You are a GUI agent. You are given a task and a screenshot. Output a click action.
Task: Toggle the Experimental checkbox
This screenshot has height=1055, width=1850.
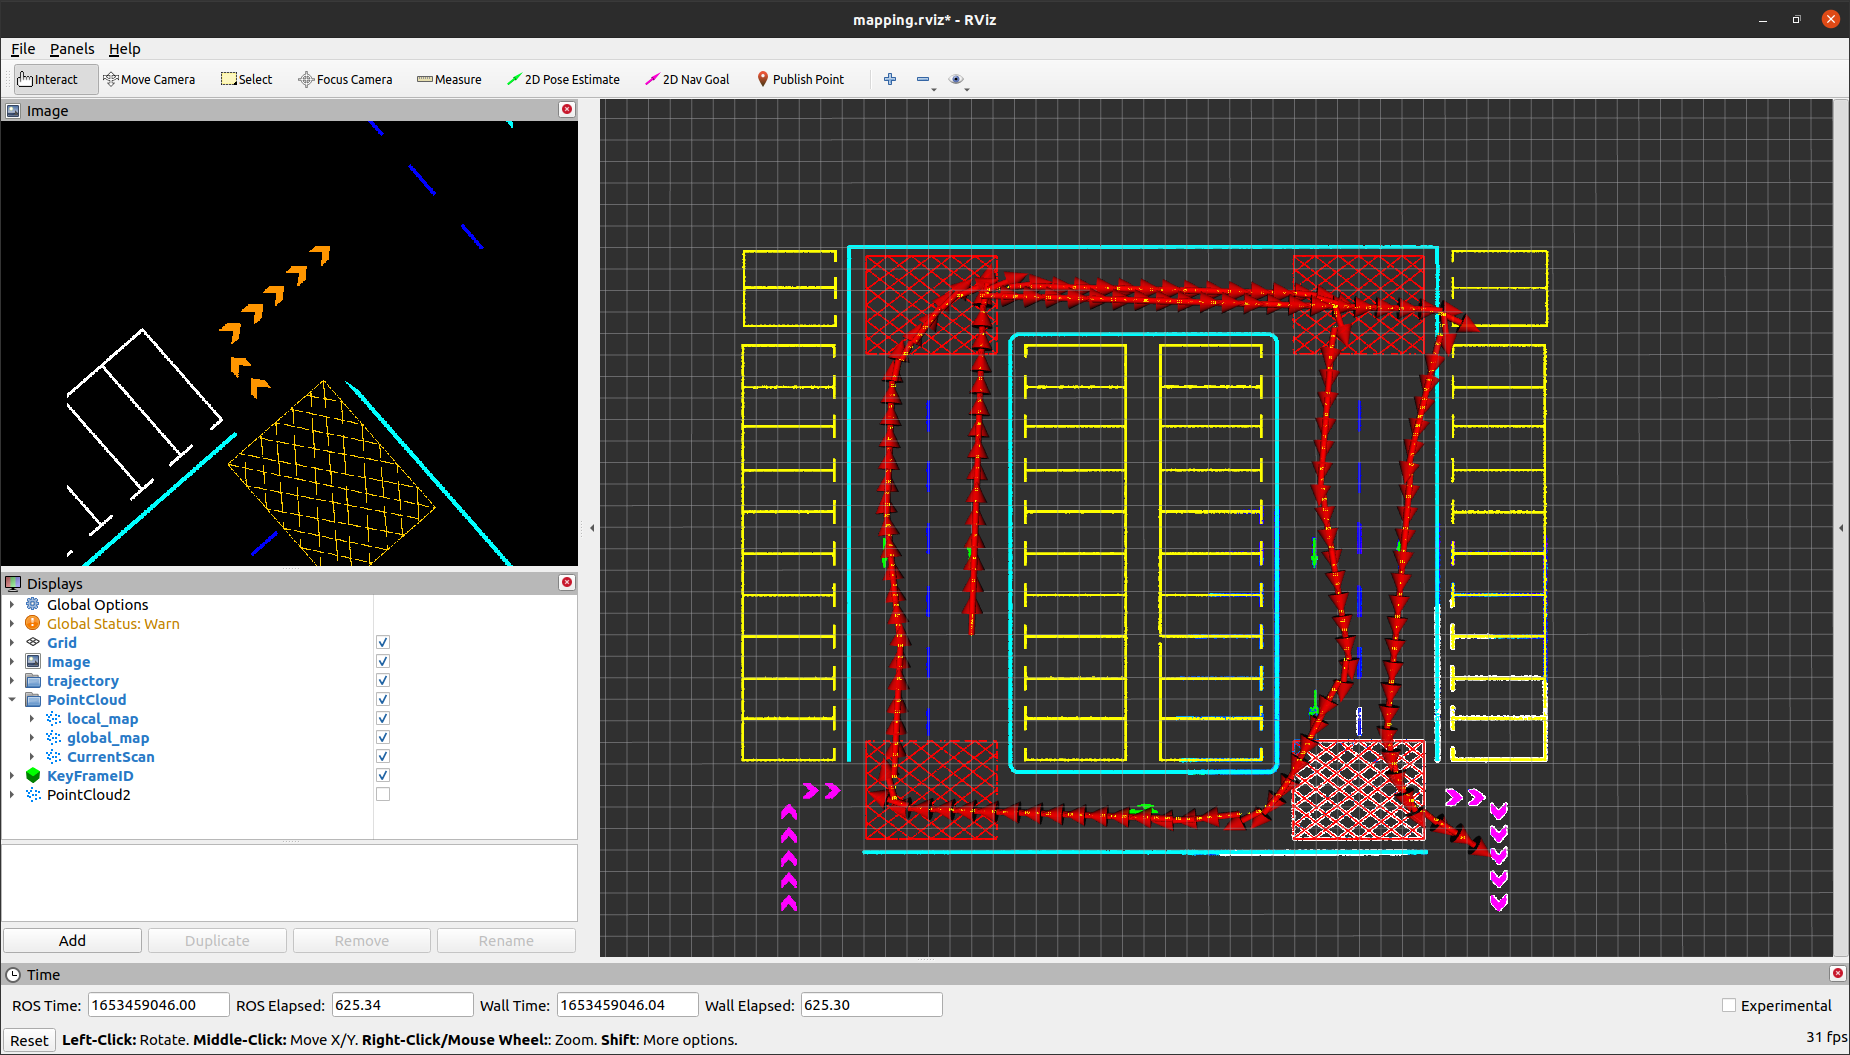click(1728, 1005)
